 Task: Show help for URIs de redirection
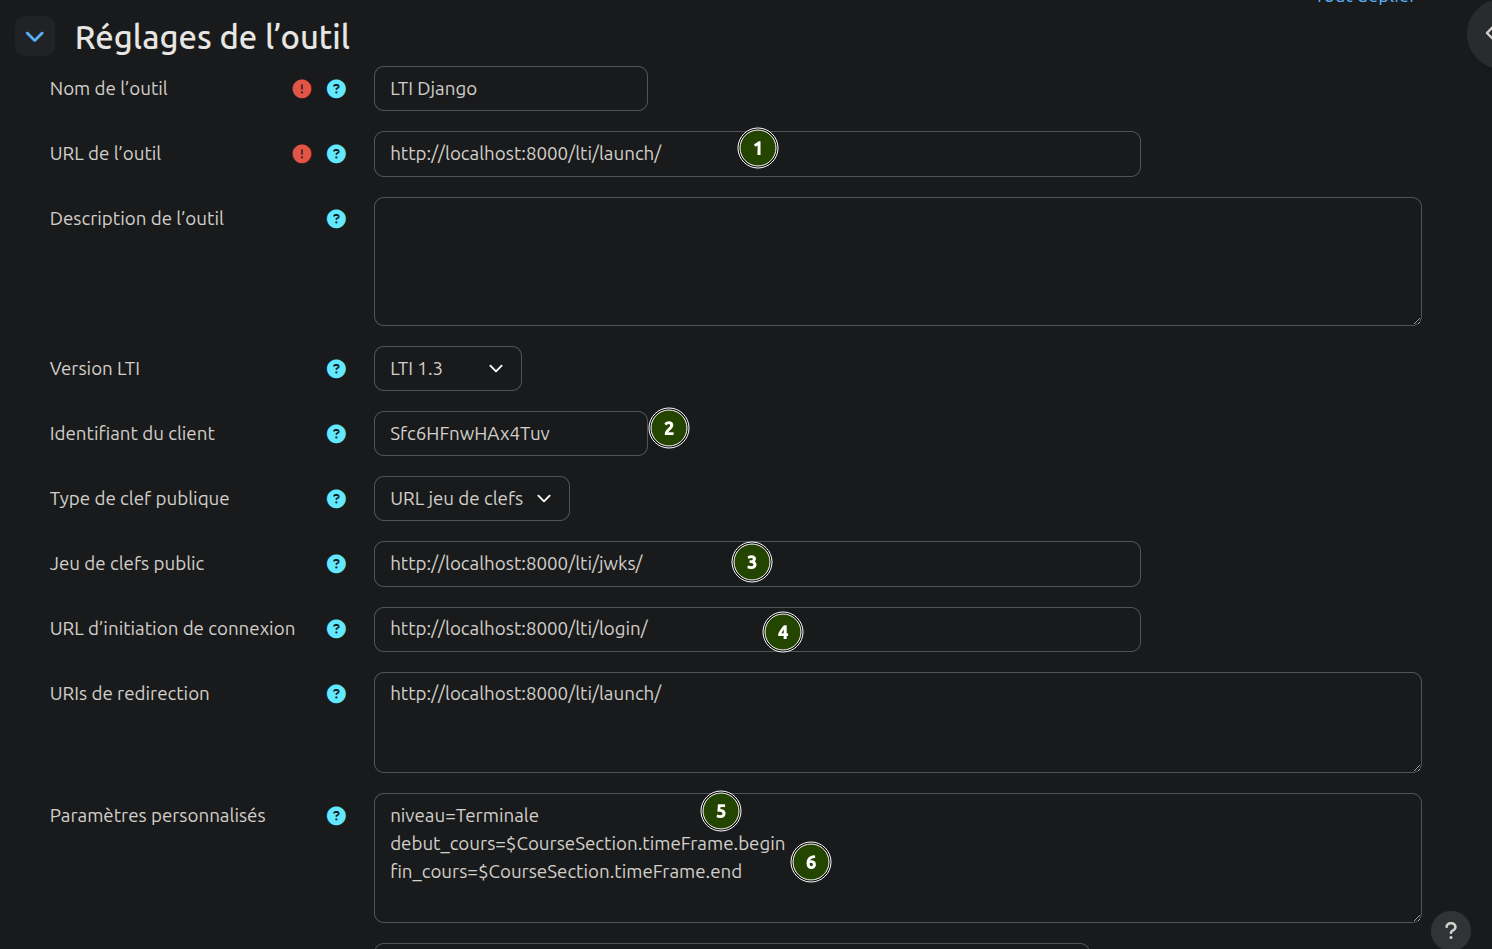336,694
